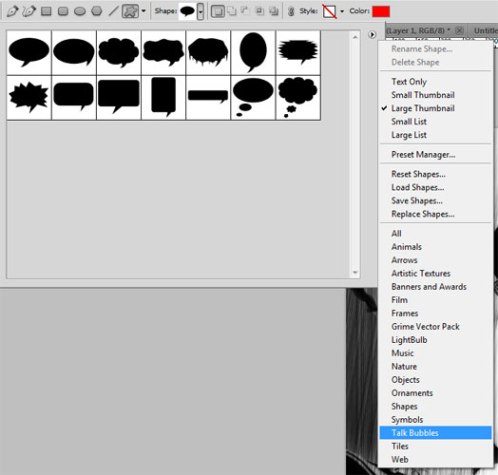Choose the Polygon shape tool
Image resolution: width=498 pixels, height=475 pixels.
[x=97, y=11]
